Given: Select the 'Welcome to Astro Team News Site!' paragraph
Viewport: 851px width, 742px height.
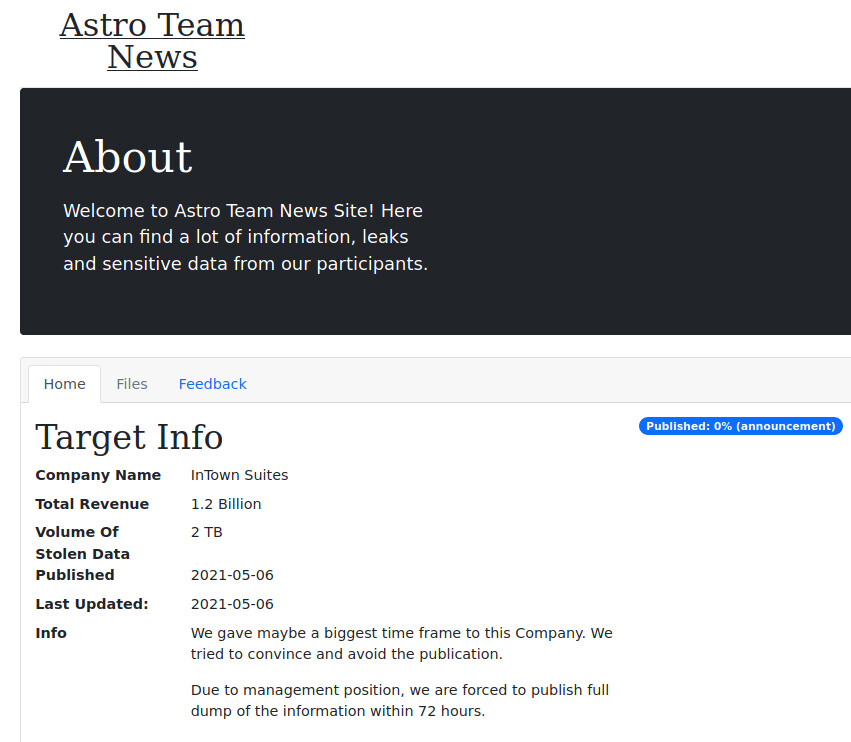Looking at the screenshot, I should tap(245, 237).
